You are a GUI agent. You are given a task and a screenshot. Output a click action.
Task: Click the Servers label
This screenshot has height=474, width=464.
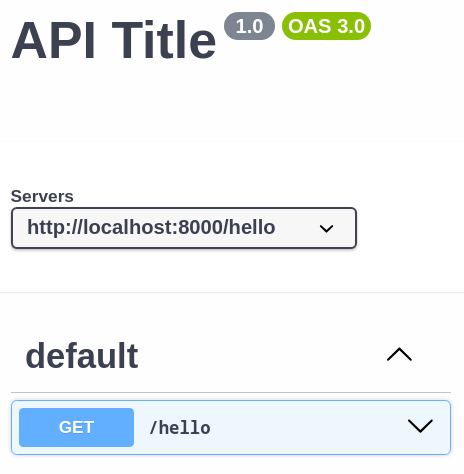(42, 196)
